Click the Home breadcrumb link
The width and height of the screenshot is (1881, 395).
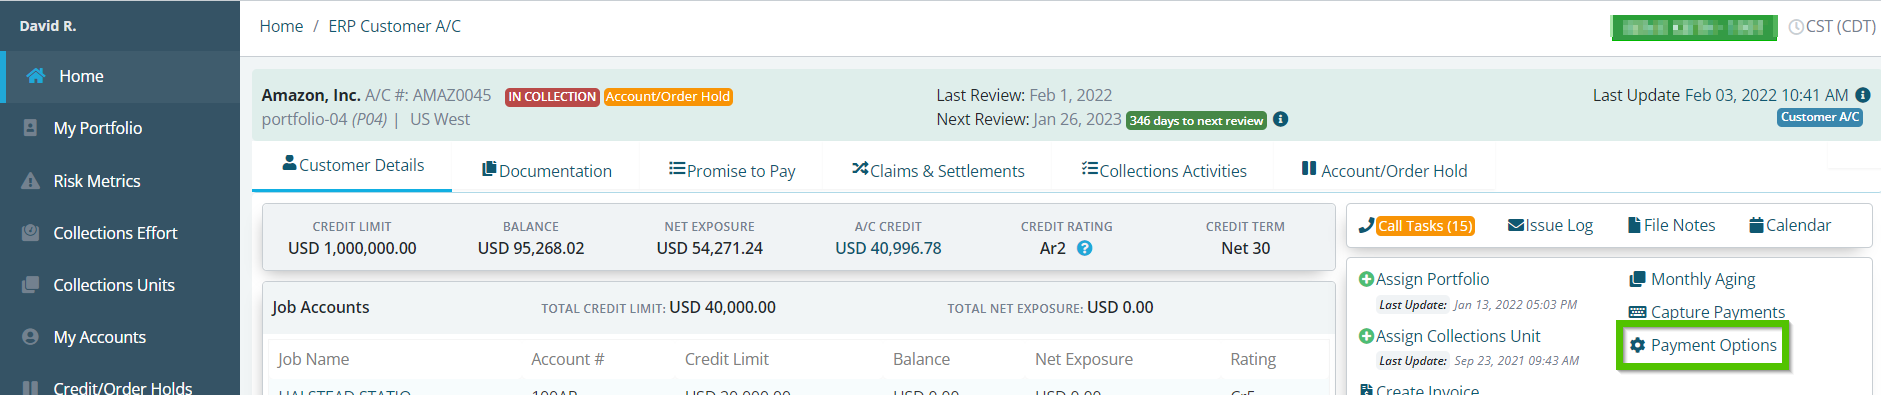(x=281, y=26)
